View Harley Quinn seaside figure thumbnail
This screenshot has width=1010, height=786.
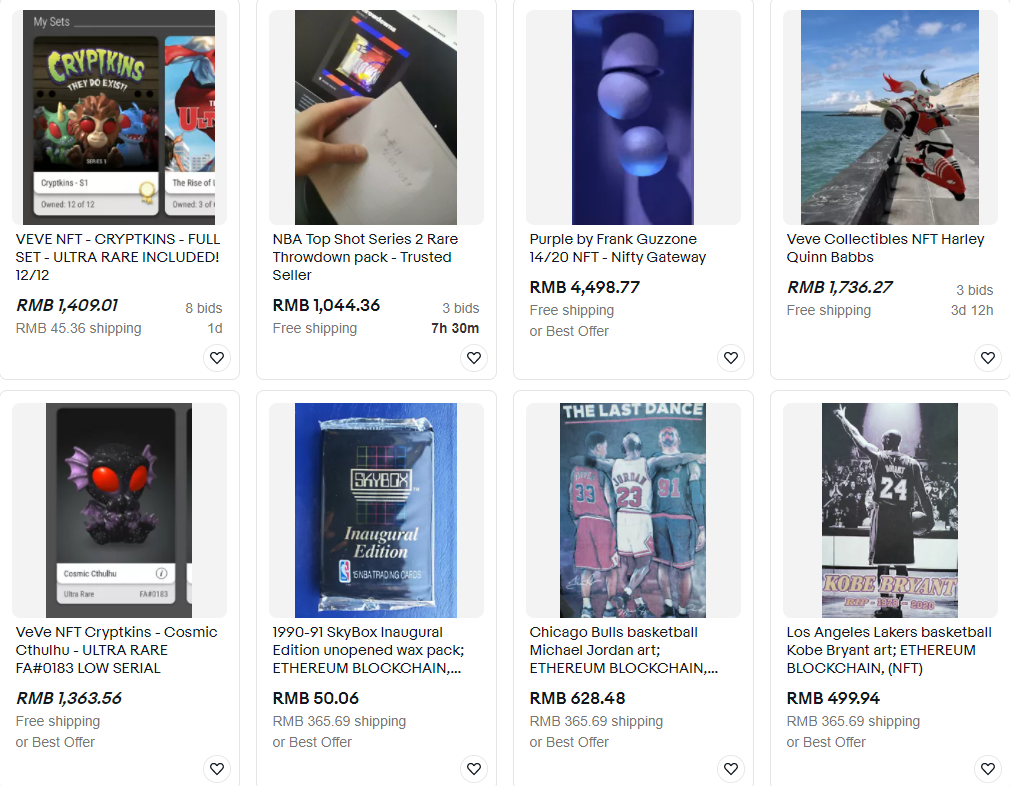[890, 117]
